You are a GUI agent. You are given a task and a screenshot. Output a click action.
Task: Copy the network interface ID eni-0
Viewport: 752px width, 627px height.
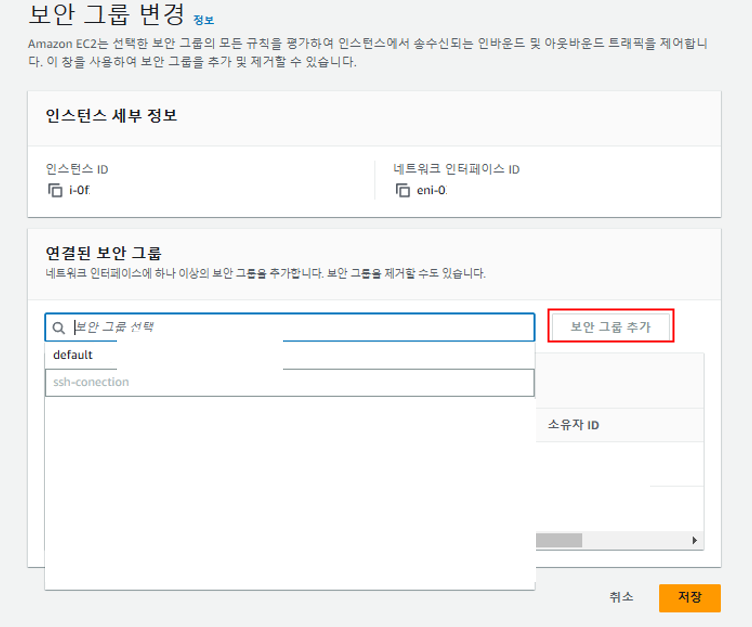click(x=403, y=190)
